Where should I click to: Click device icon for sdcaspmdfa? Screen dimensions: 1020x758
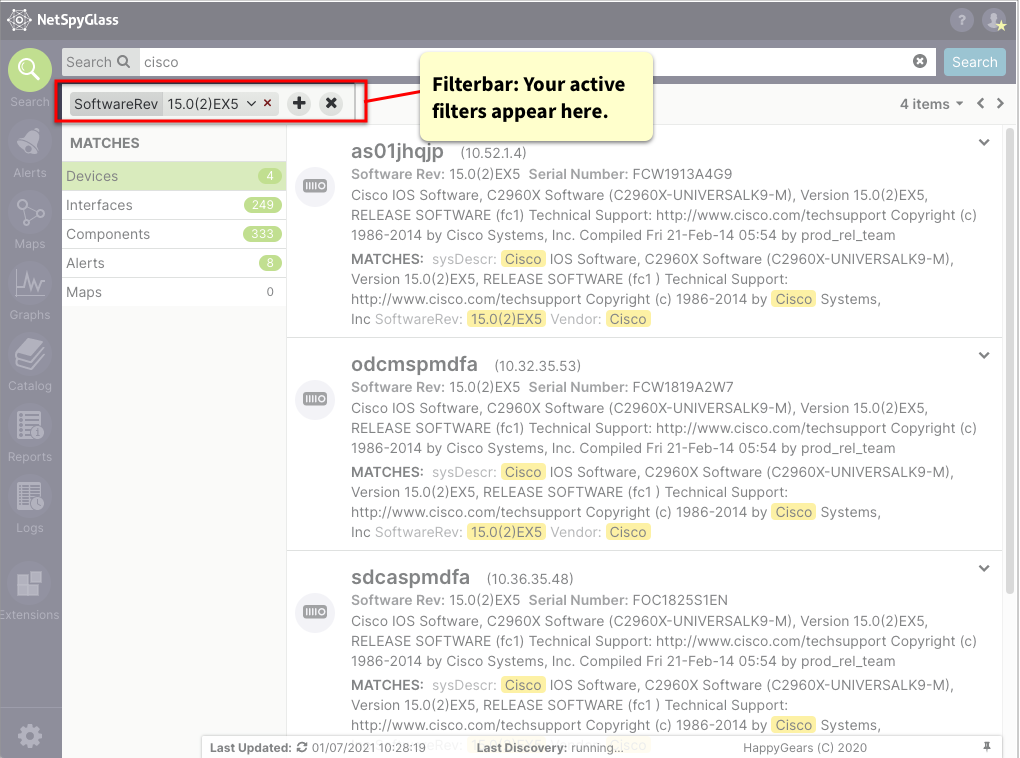coord(315,612)
